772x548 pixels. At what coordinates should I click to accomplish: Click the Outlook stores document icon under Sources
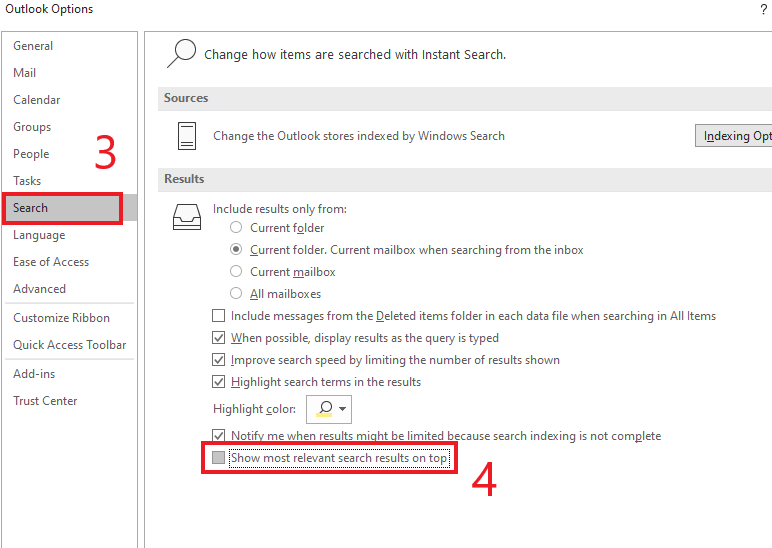(x=187, y=136)
